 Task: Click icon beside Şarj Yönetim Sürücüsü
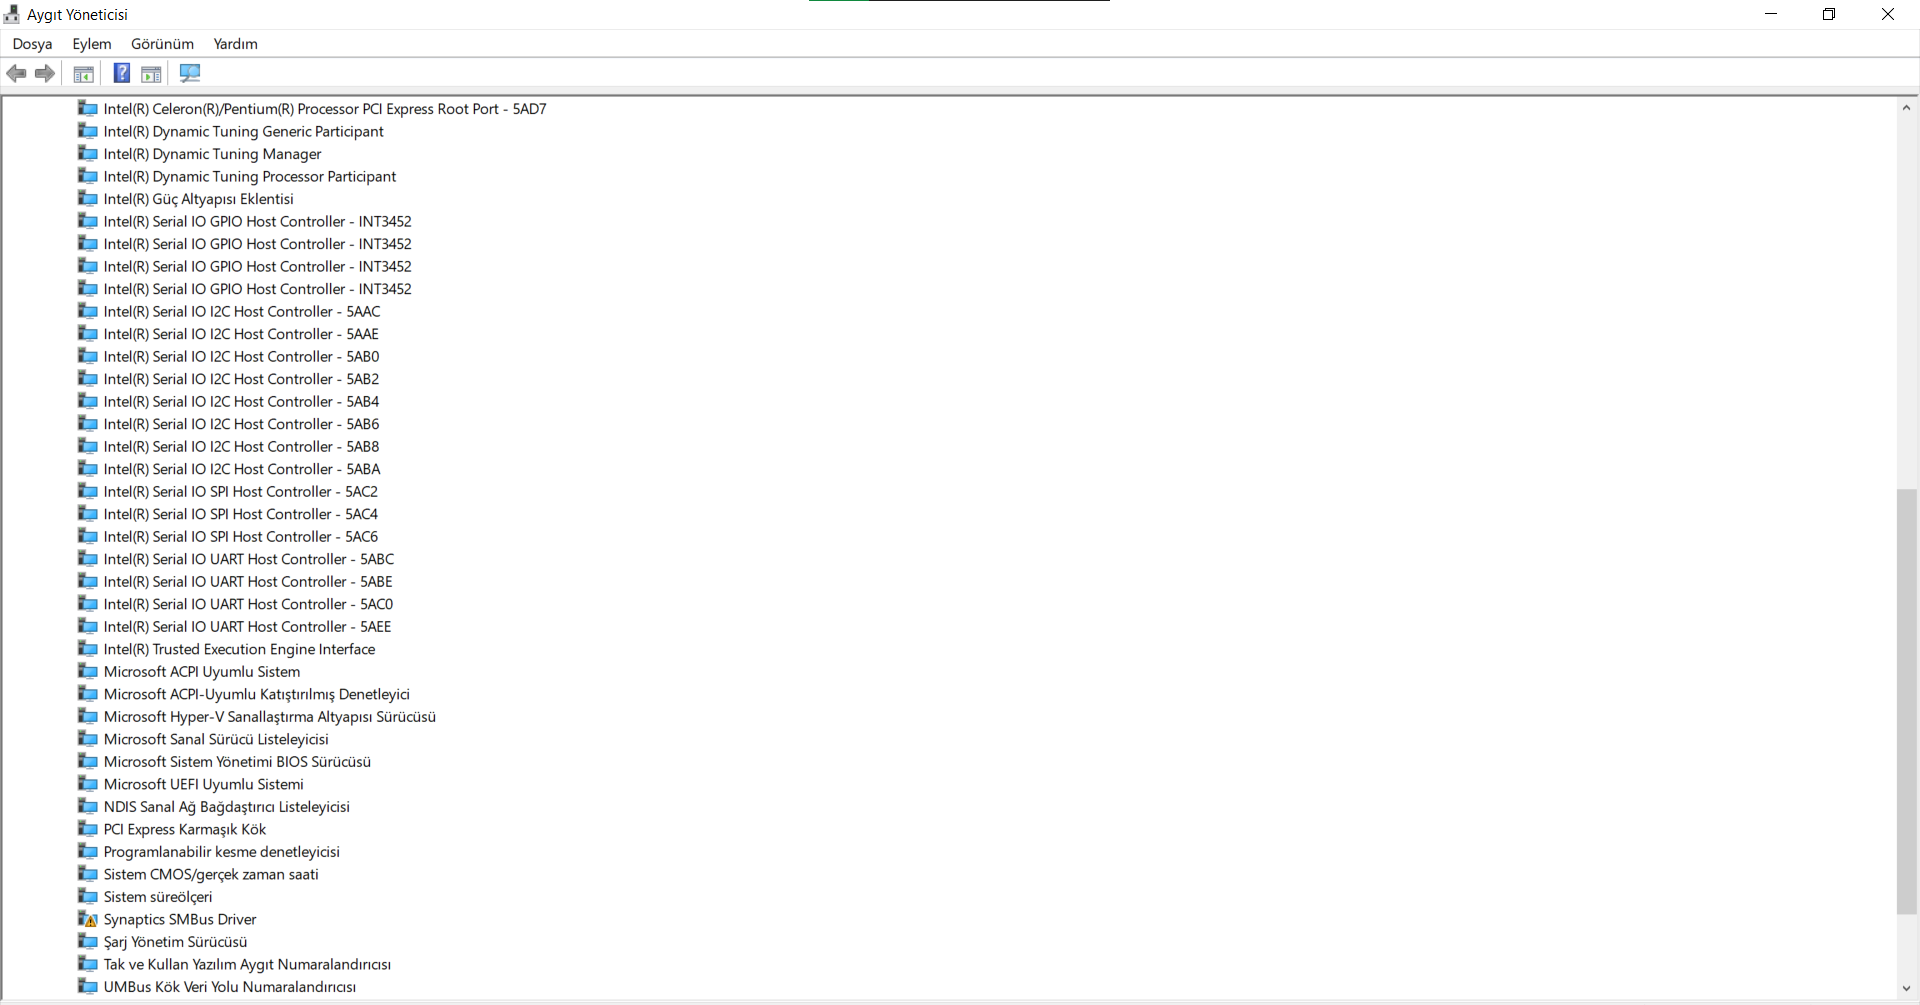(88, 942)
